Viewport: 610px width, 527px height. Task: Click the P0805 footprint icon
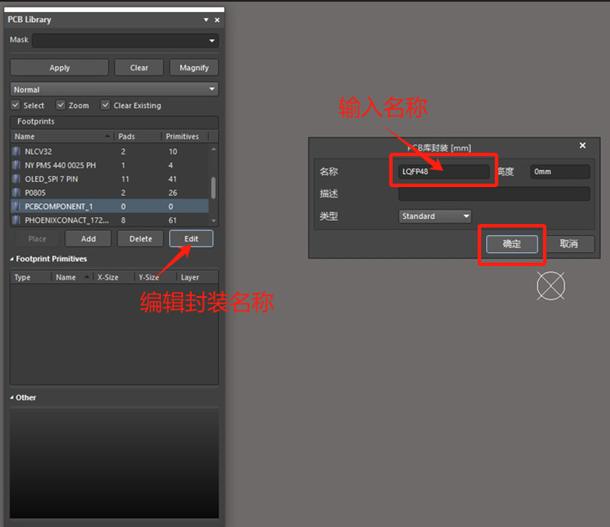[x=16, y=192]
